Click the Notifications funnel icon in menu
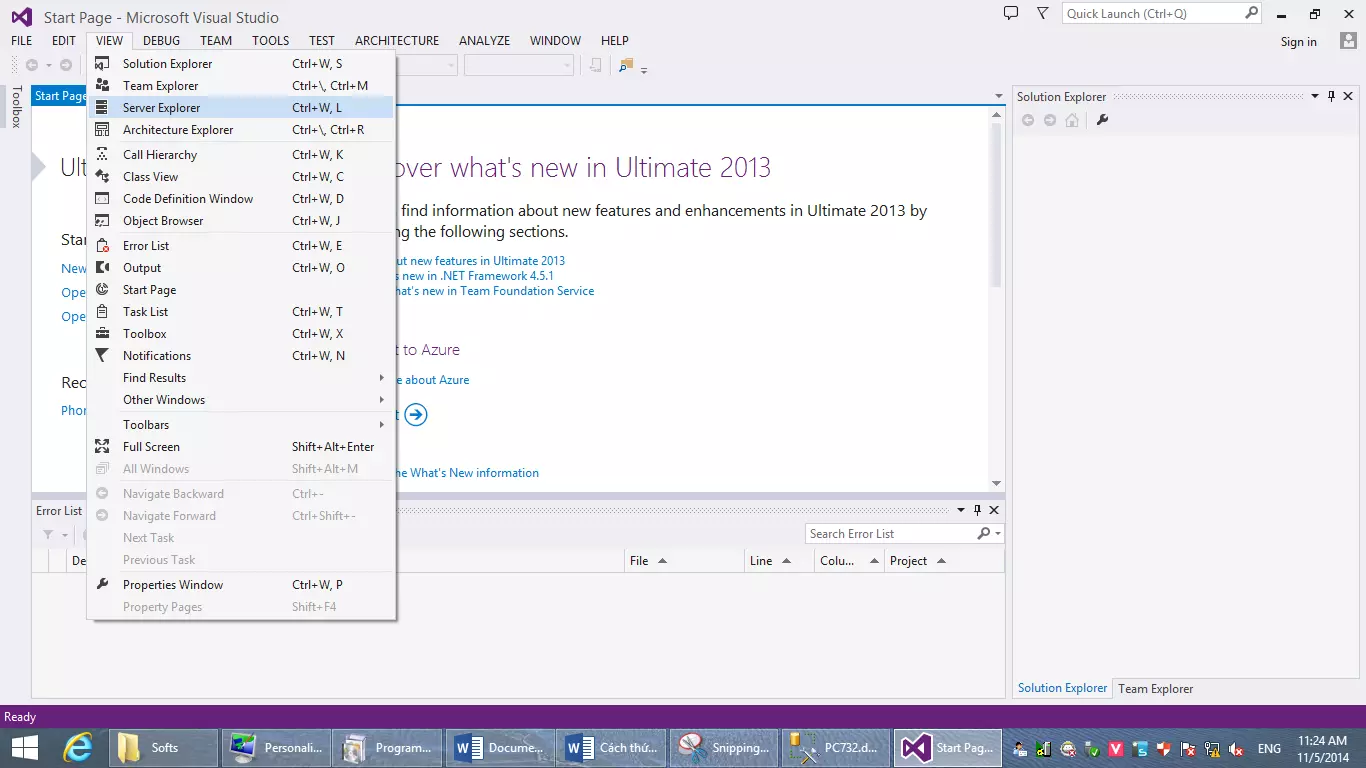 [102, 356]
